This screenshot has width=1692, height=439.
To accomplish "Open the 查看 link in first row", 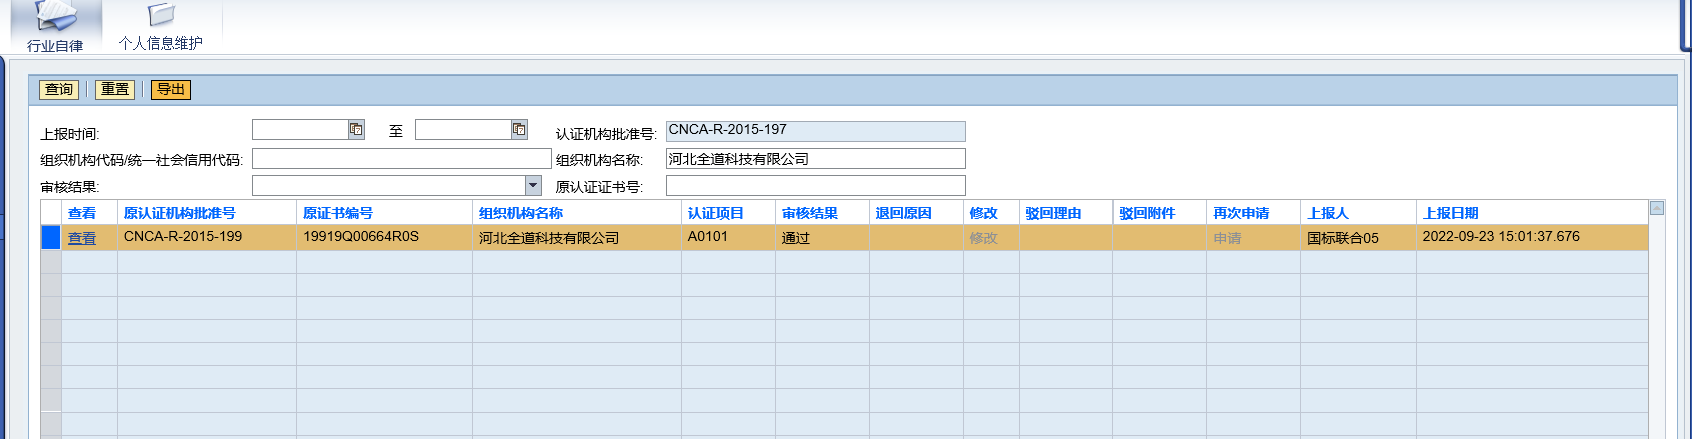I will 82,238.
